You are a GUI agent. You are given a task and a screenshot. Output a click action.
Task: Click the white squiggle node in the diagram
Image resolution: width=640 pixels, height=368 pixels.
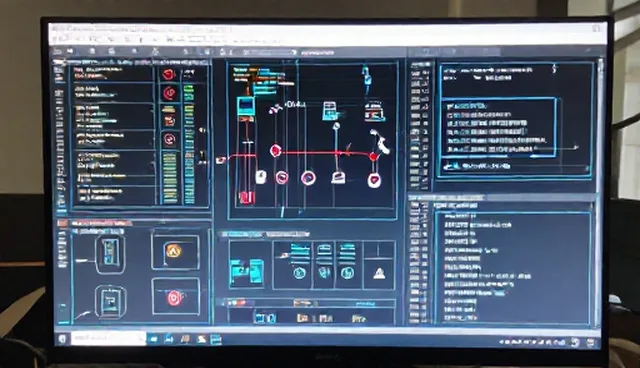coord(276,109)
